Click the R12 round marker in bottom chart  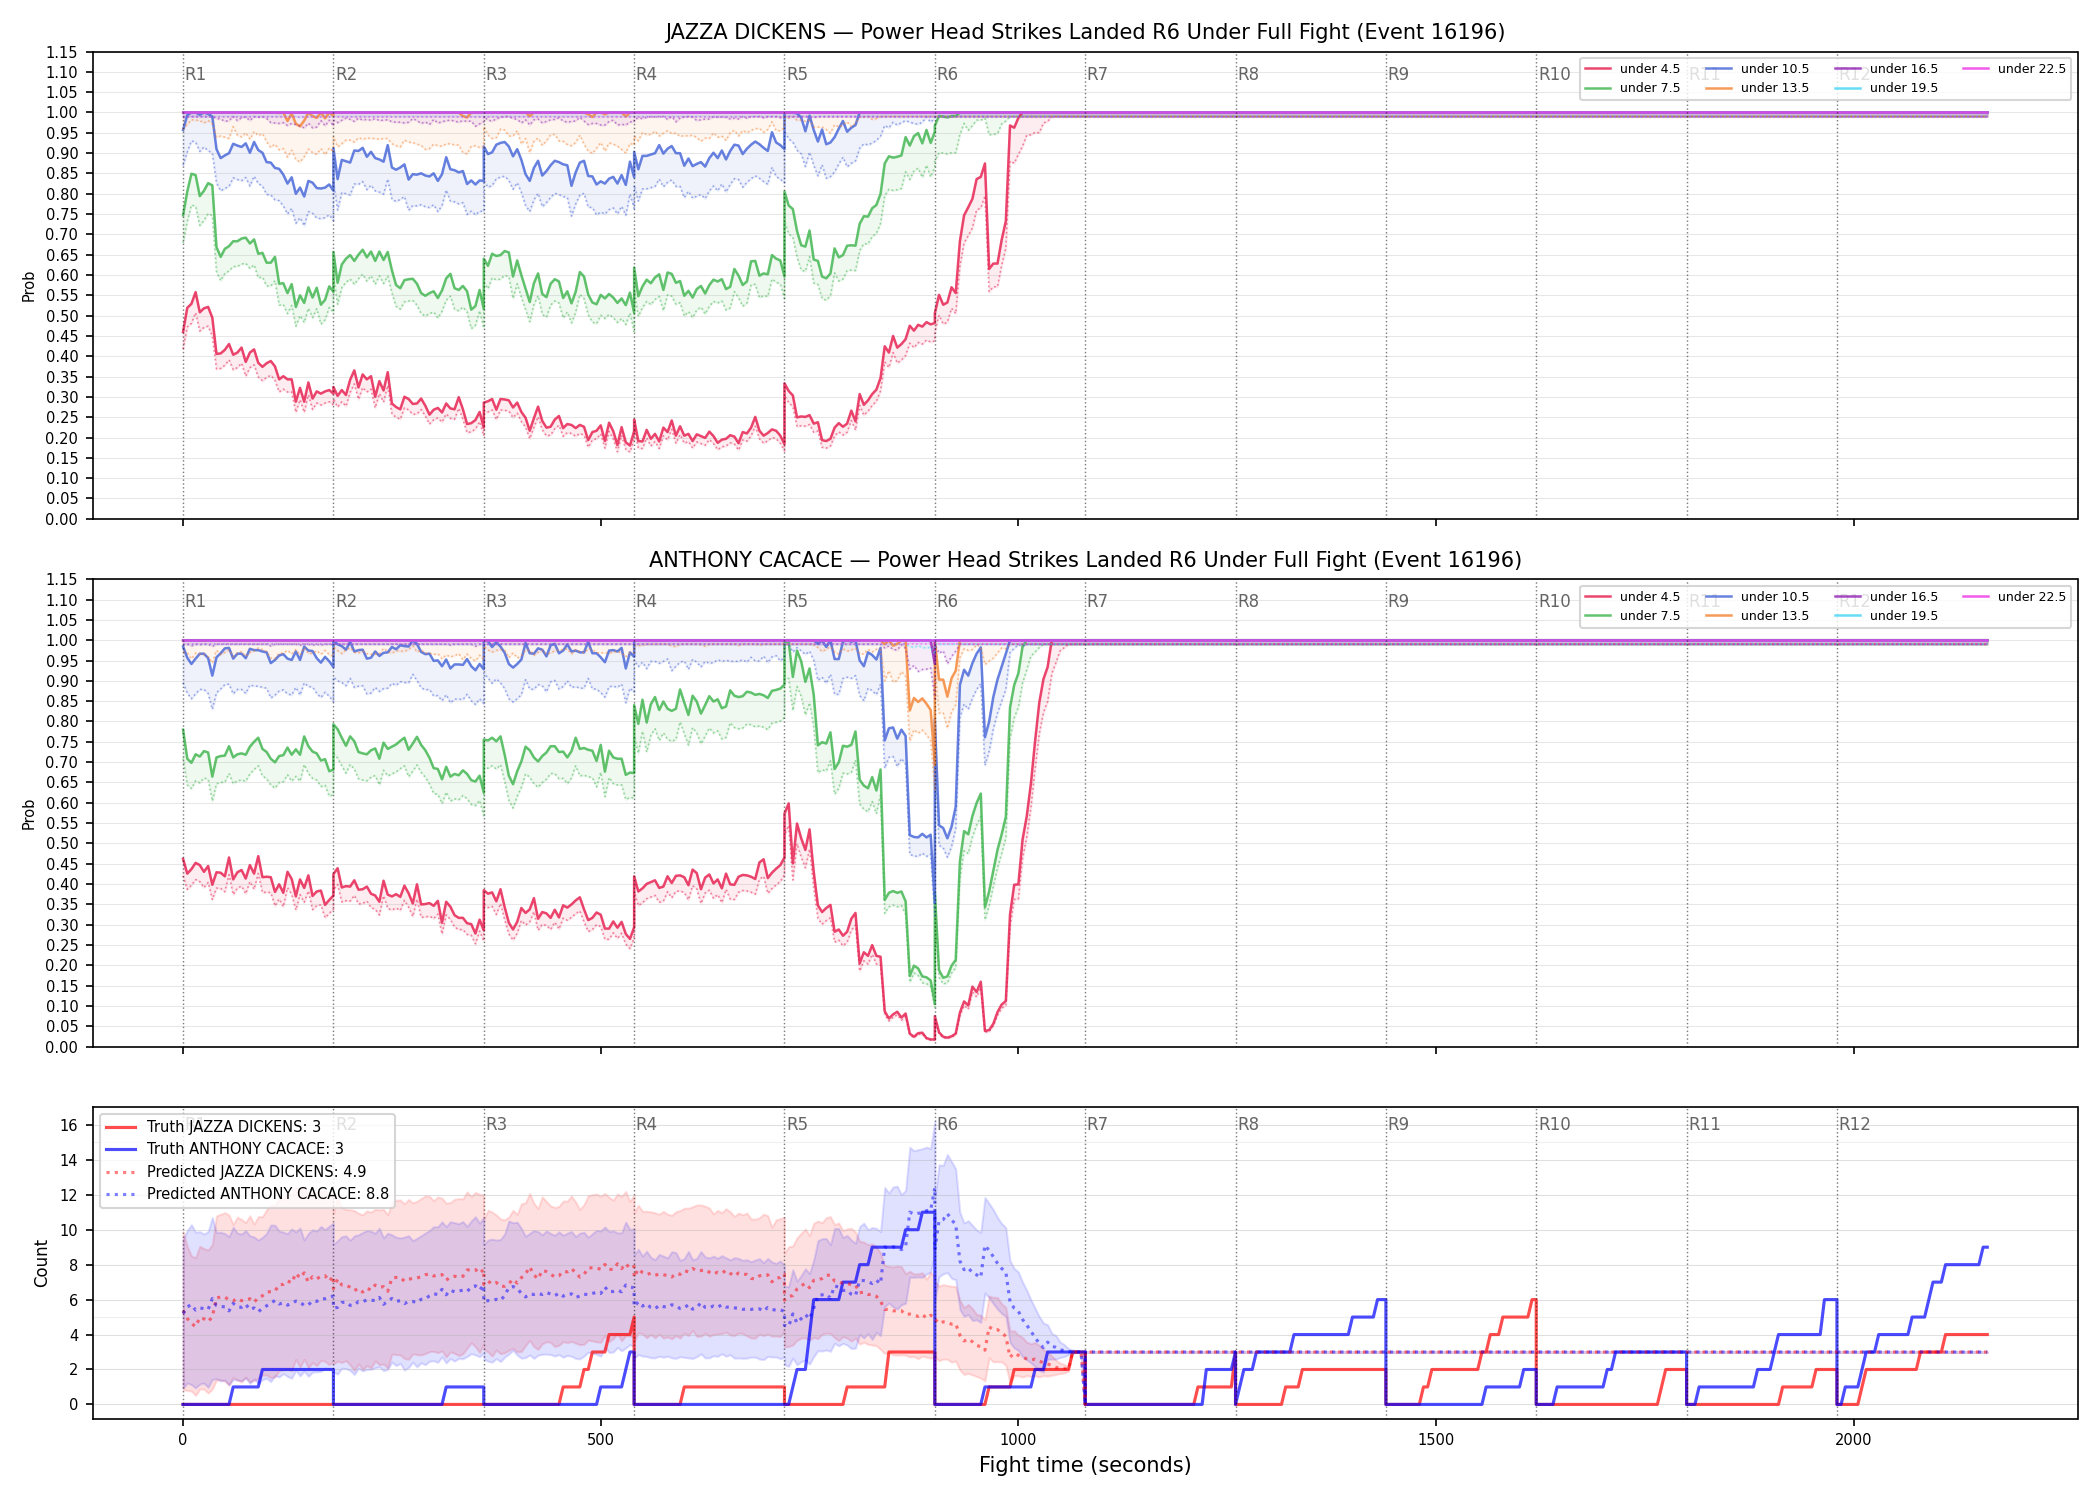click(1854, 1124)
